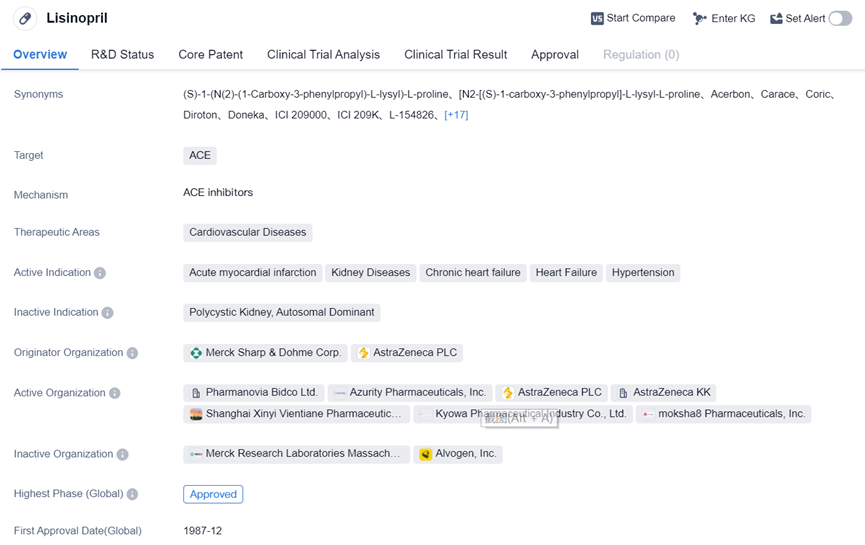Image resolution: width=865 pixels, height=545 pixels.
Task: Click info icon beside Inactive Organization
Action: [x=122, y=454]
